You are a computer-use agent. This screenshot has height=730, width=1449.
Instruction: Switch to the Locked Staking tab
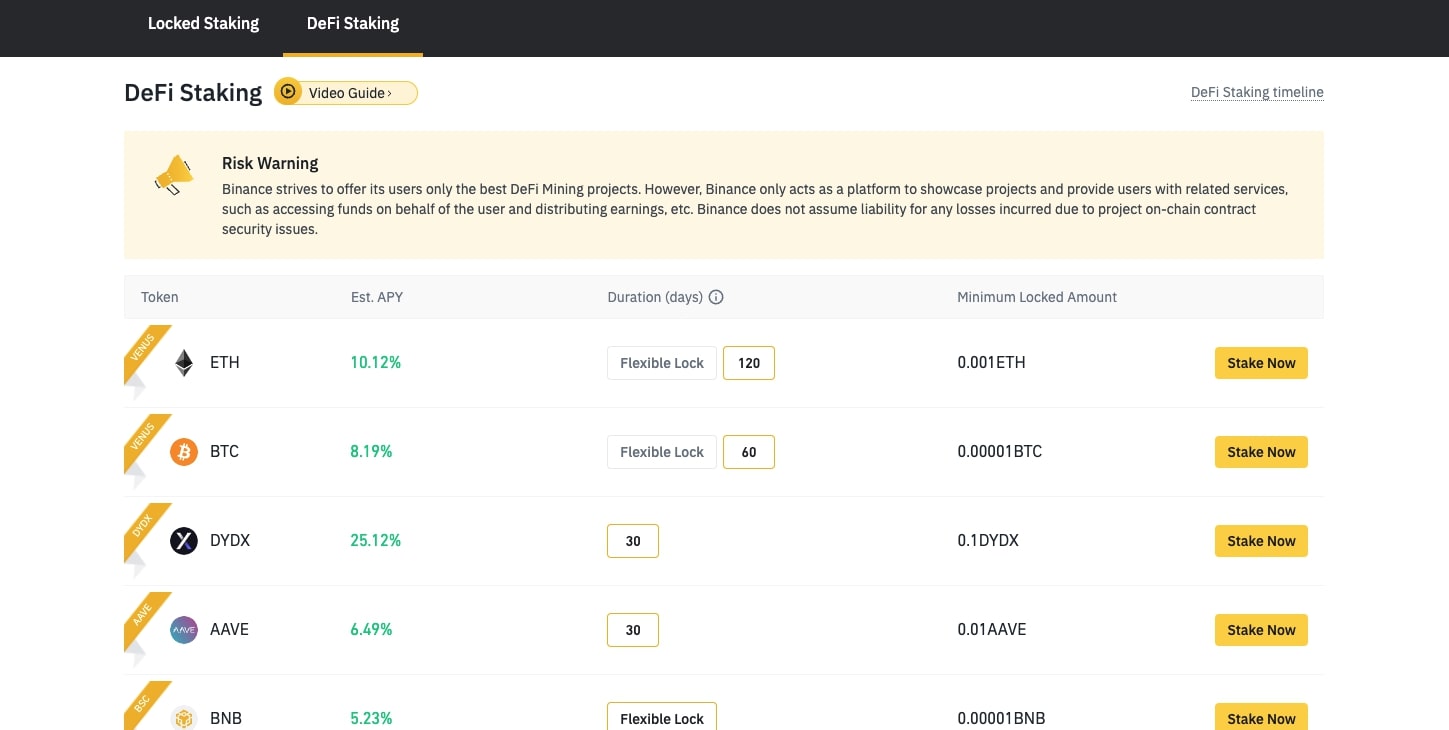coord(203,23)
